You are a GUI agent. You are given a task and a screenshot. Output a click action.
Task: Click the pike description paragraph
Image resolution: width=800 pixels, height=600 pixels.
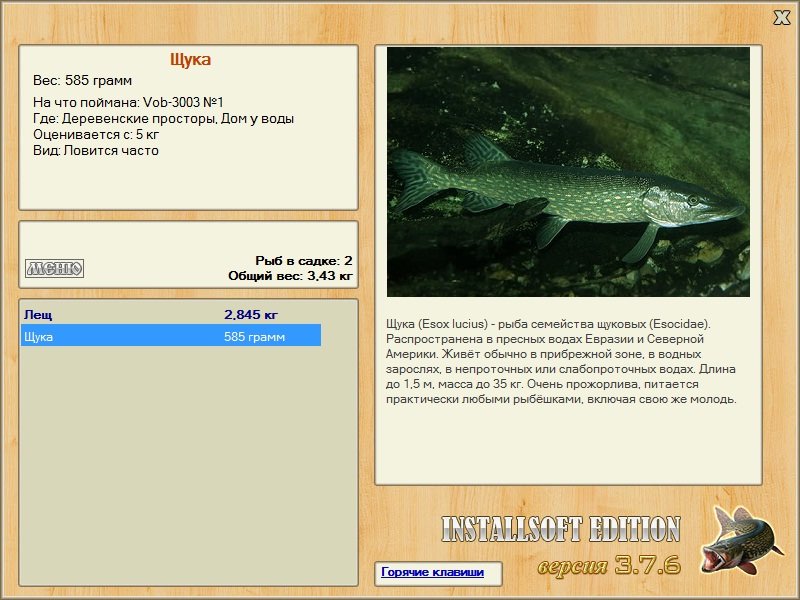click(561, 361)
